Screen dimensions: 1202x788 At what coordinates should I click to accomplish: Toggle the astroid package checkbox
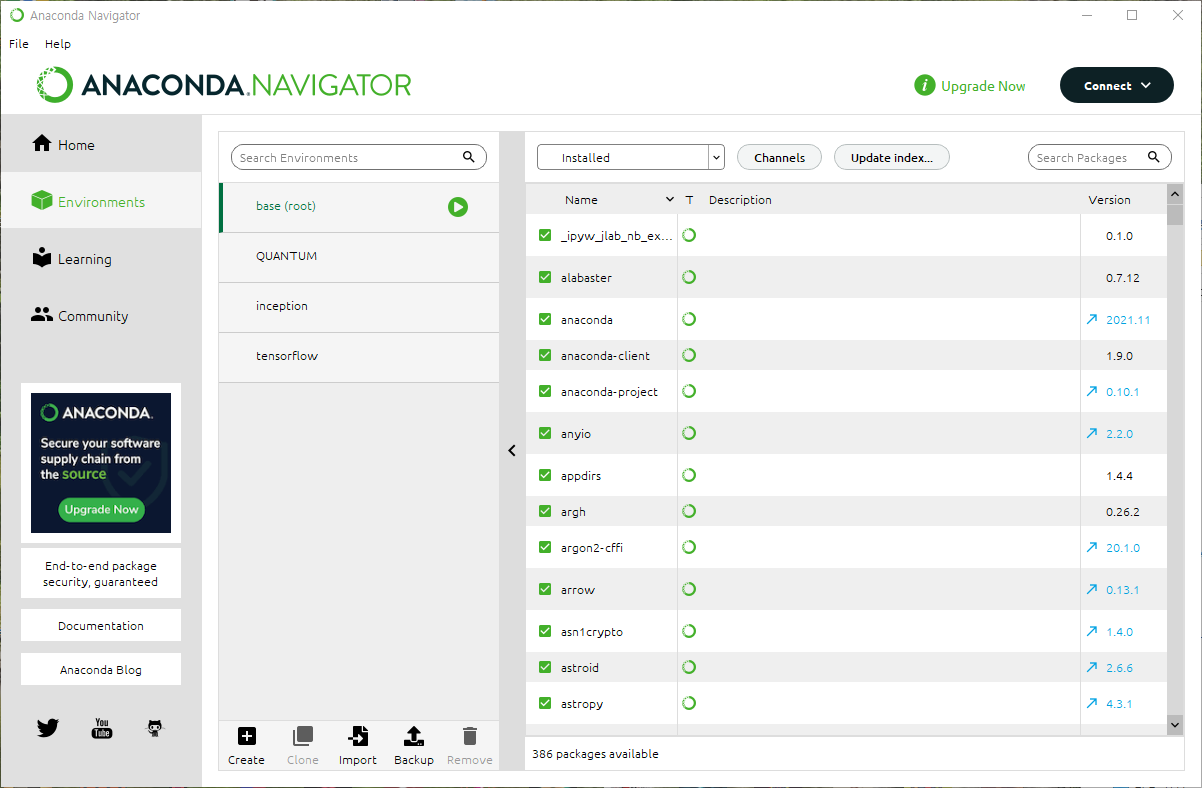pos(545,667)
